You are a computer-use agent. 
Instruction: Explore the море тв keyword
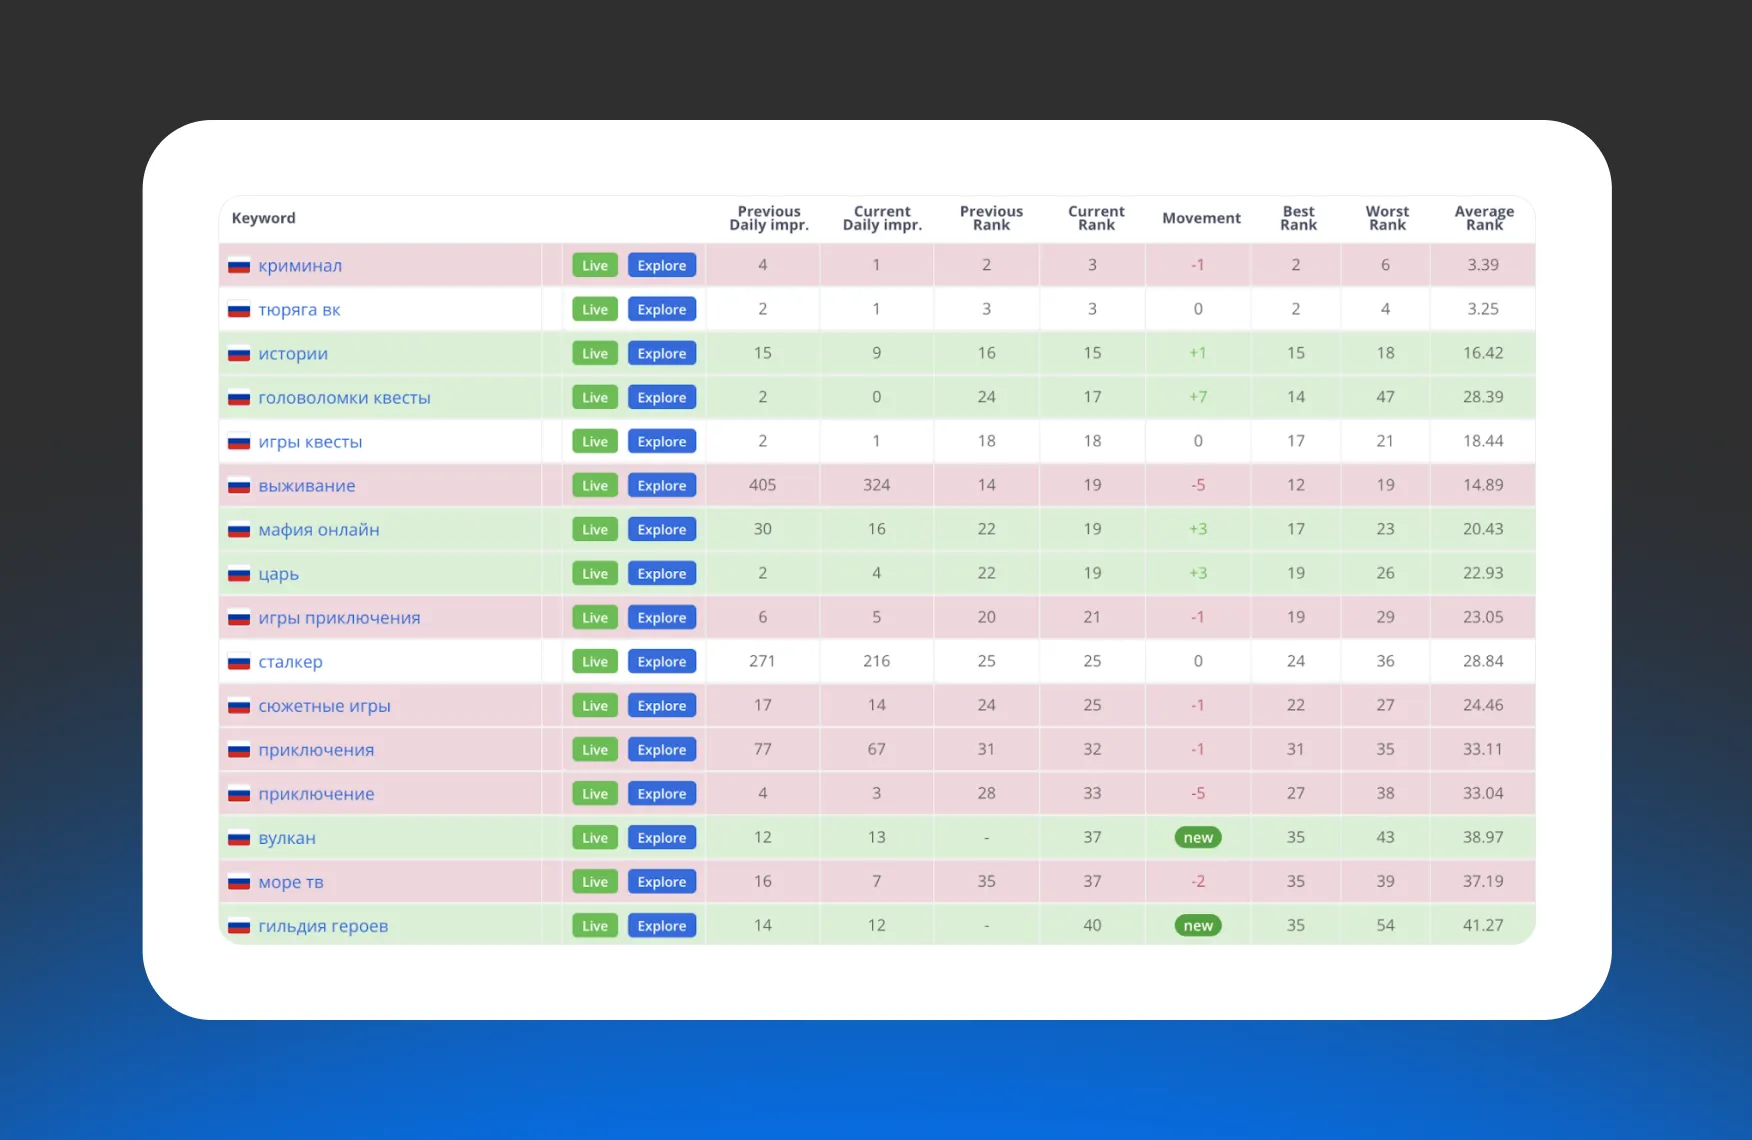coord(662,882)
